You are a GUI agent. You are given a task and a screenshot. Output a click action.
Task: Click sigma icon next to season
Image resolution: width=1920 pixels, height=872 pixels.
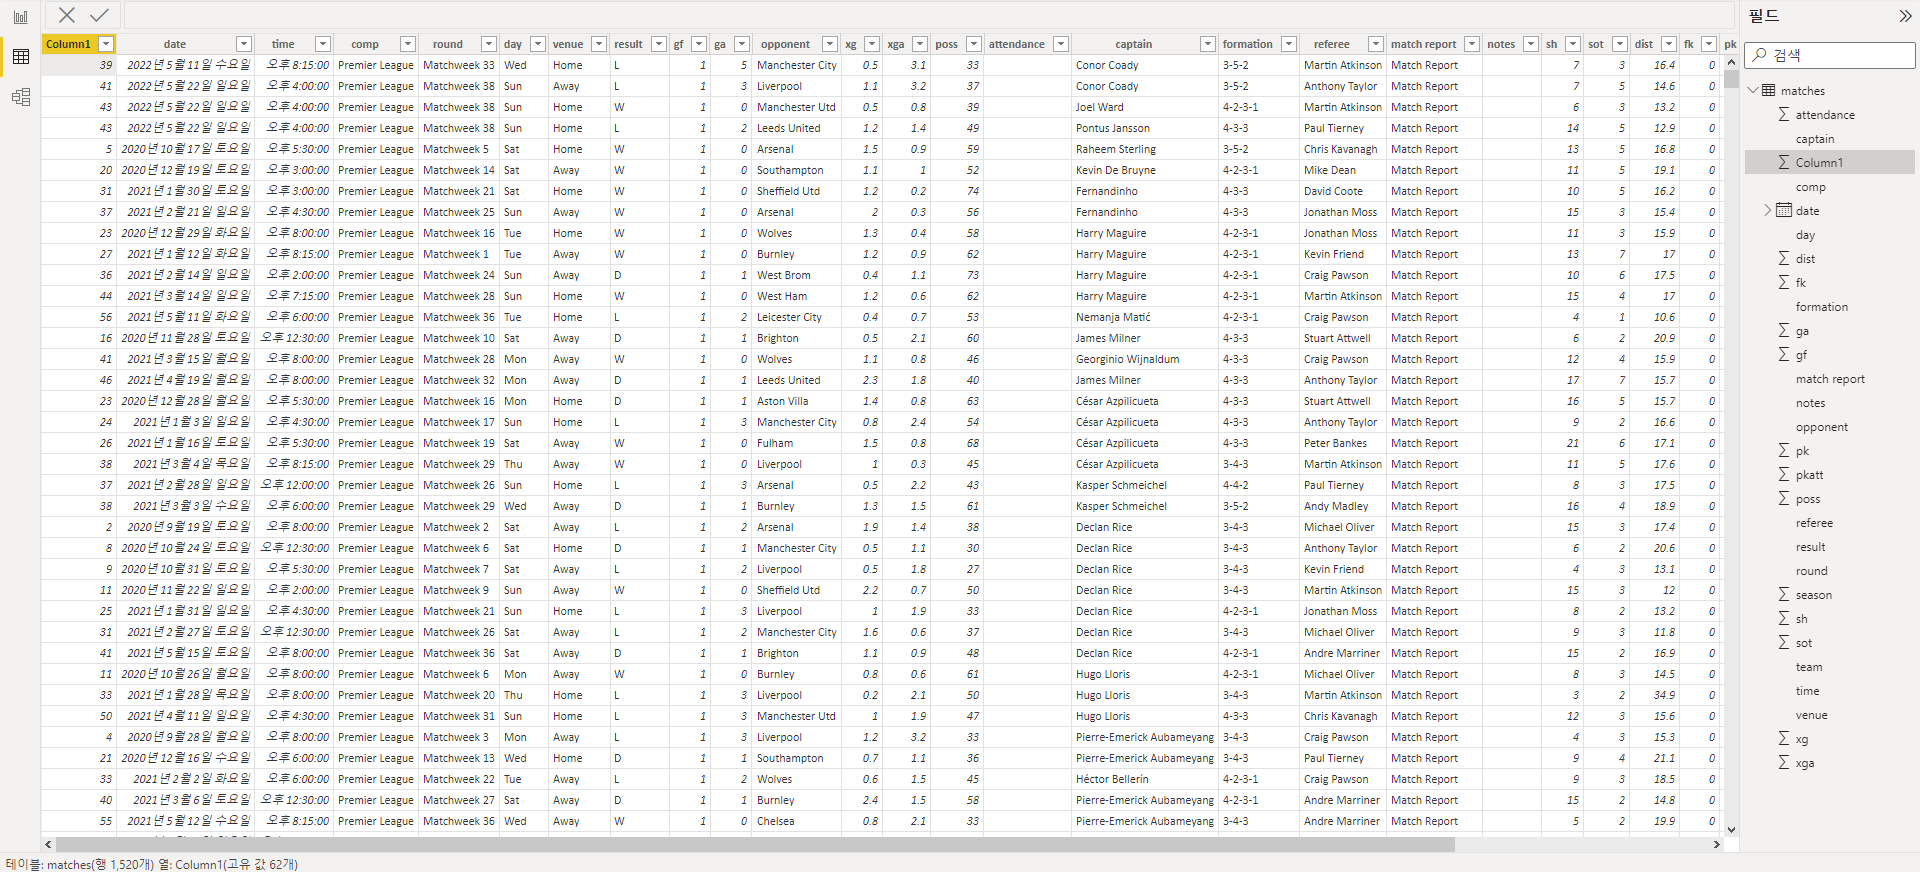point(1784,595)
